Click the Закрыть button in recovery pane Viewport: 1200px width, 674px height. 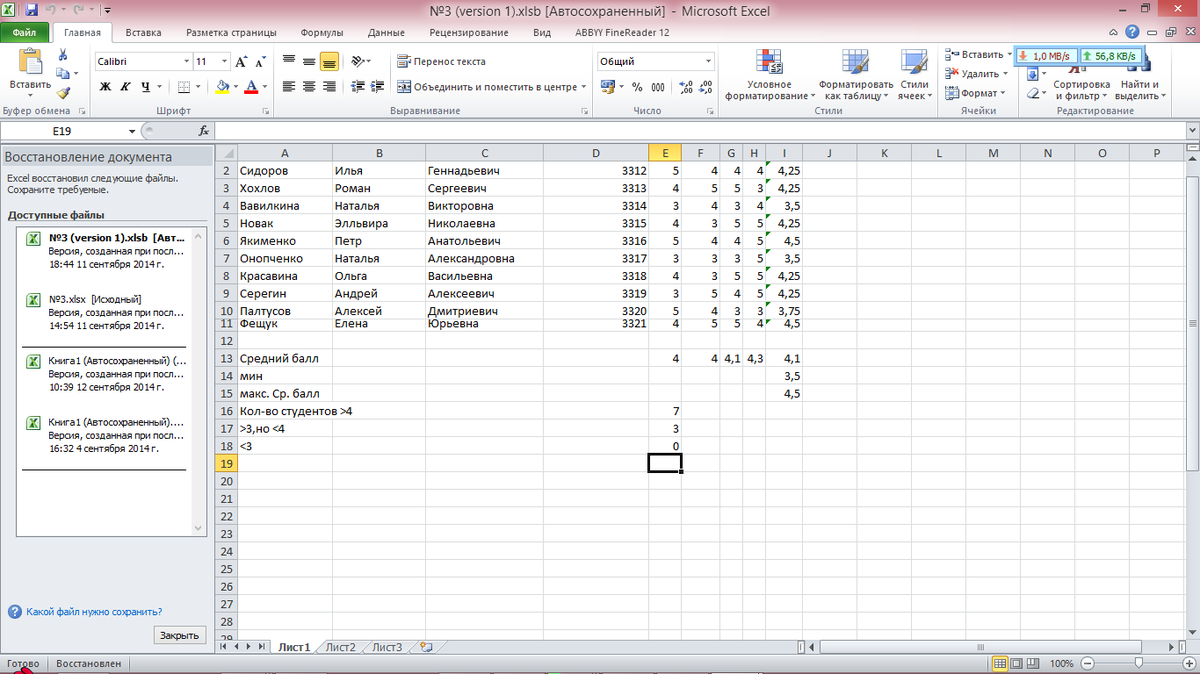point(180,635)
